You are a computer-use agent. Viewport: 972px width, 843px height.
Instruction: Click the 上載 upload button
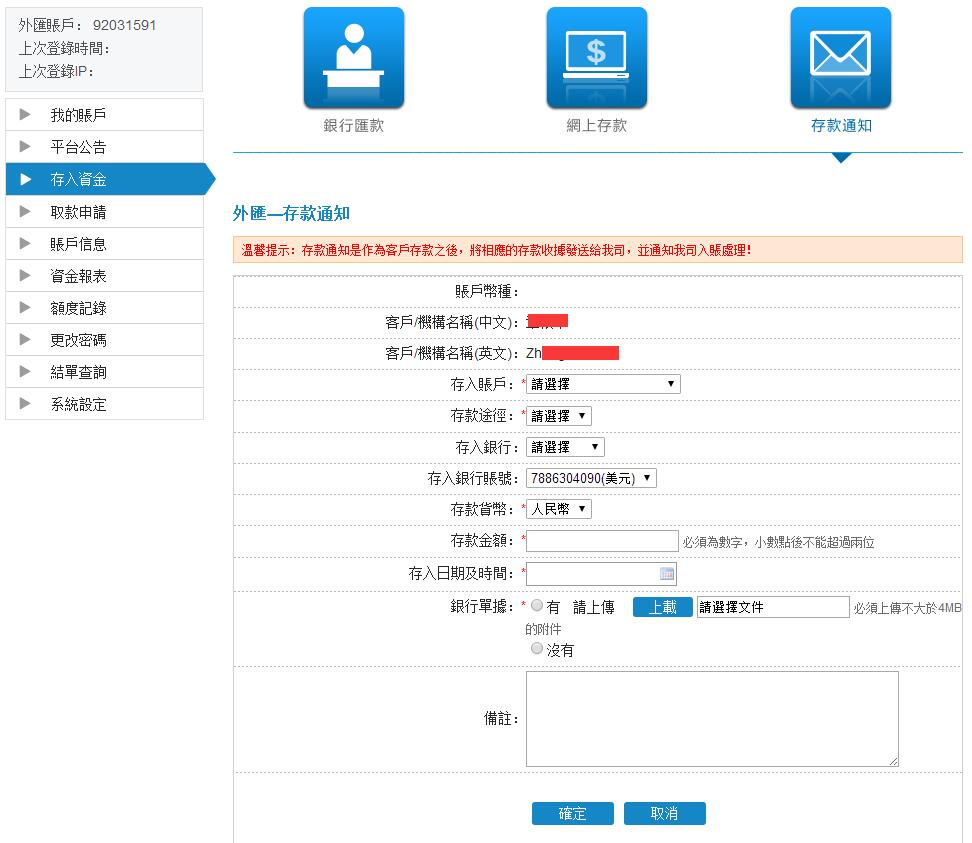pos(662,607)
